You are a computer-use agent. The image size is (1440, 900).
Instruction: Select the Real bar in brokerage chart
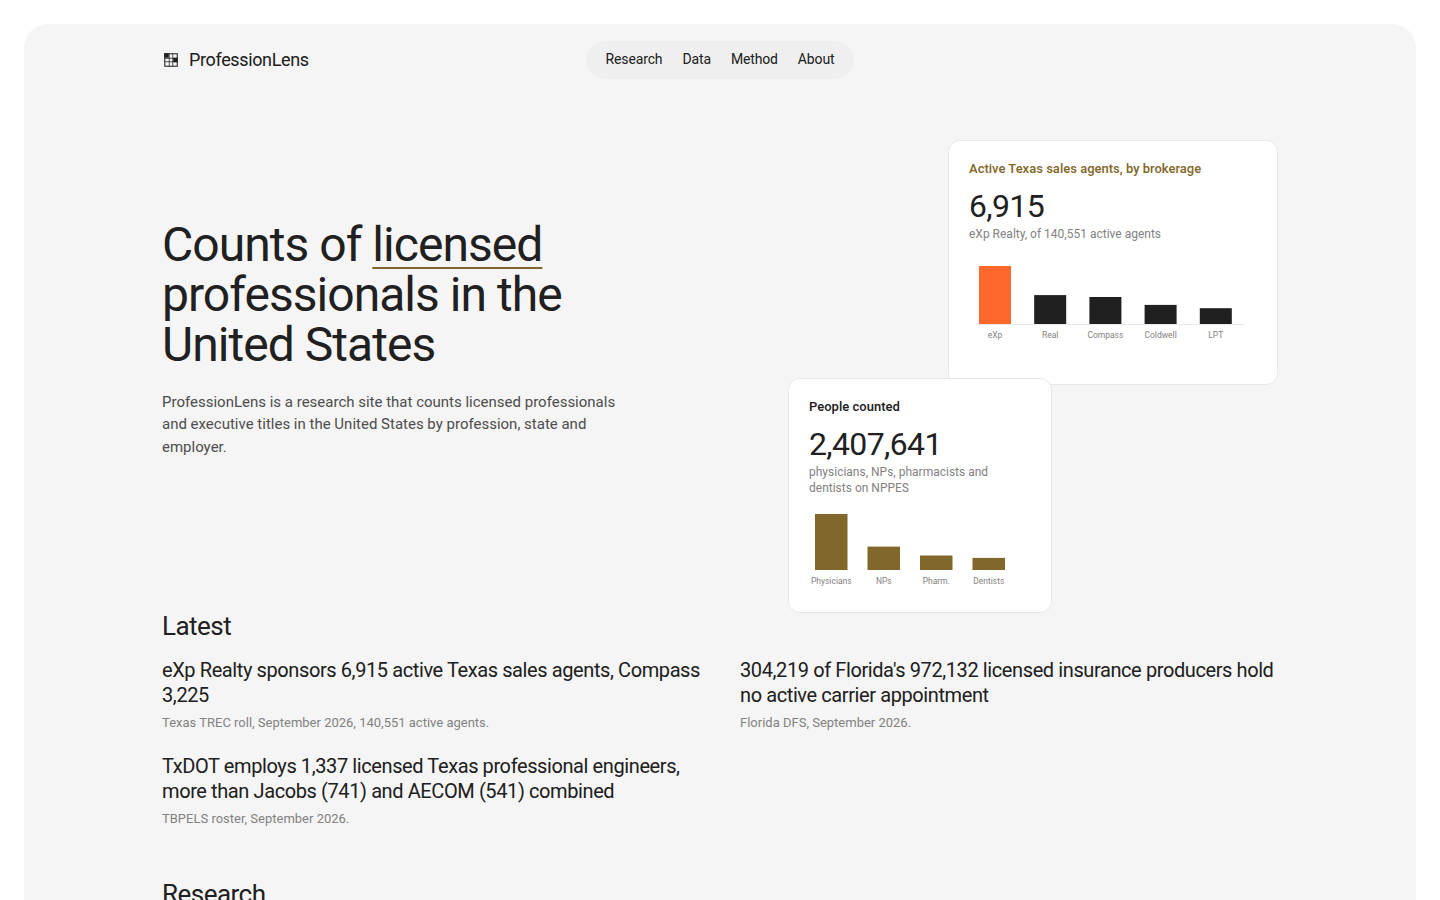pyautogui.click(x=1050, y=309)
